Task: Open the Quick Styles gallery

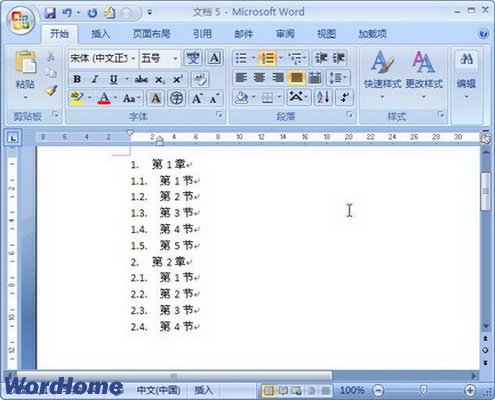Action: (382, 75)
